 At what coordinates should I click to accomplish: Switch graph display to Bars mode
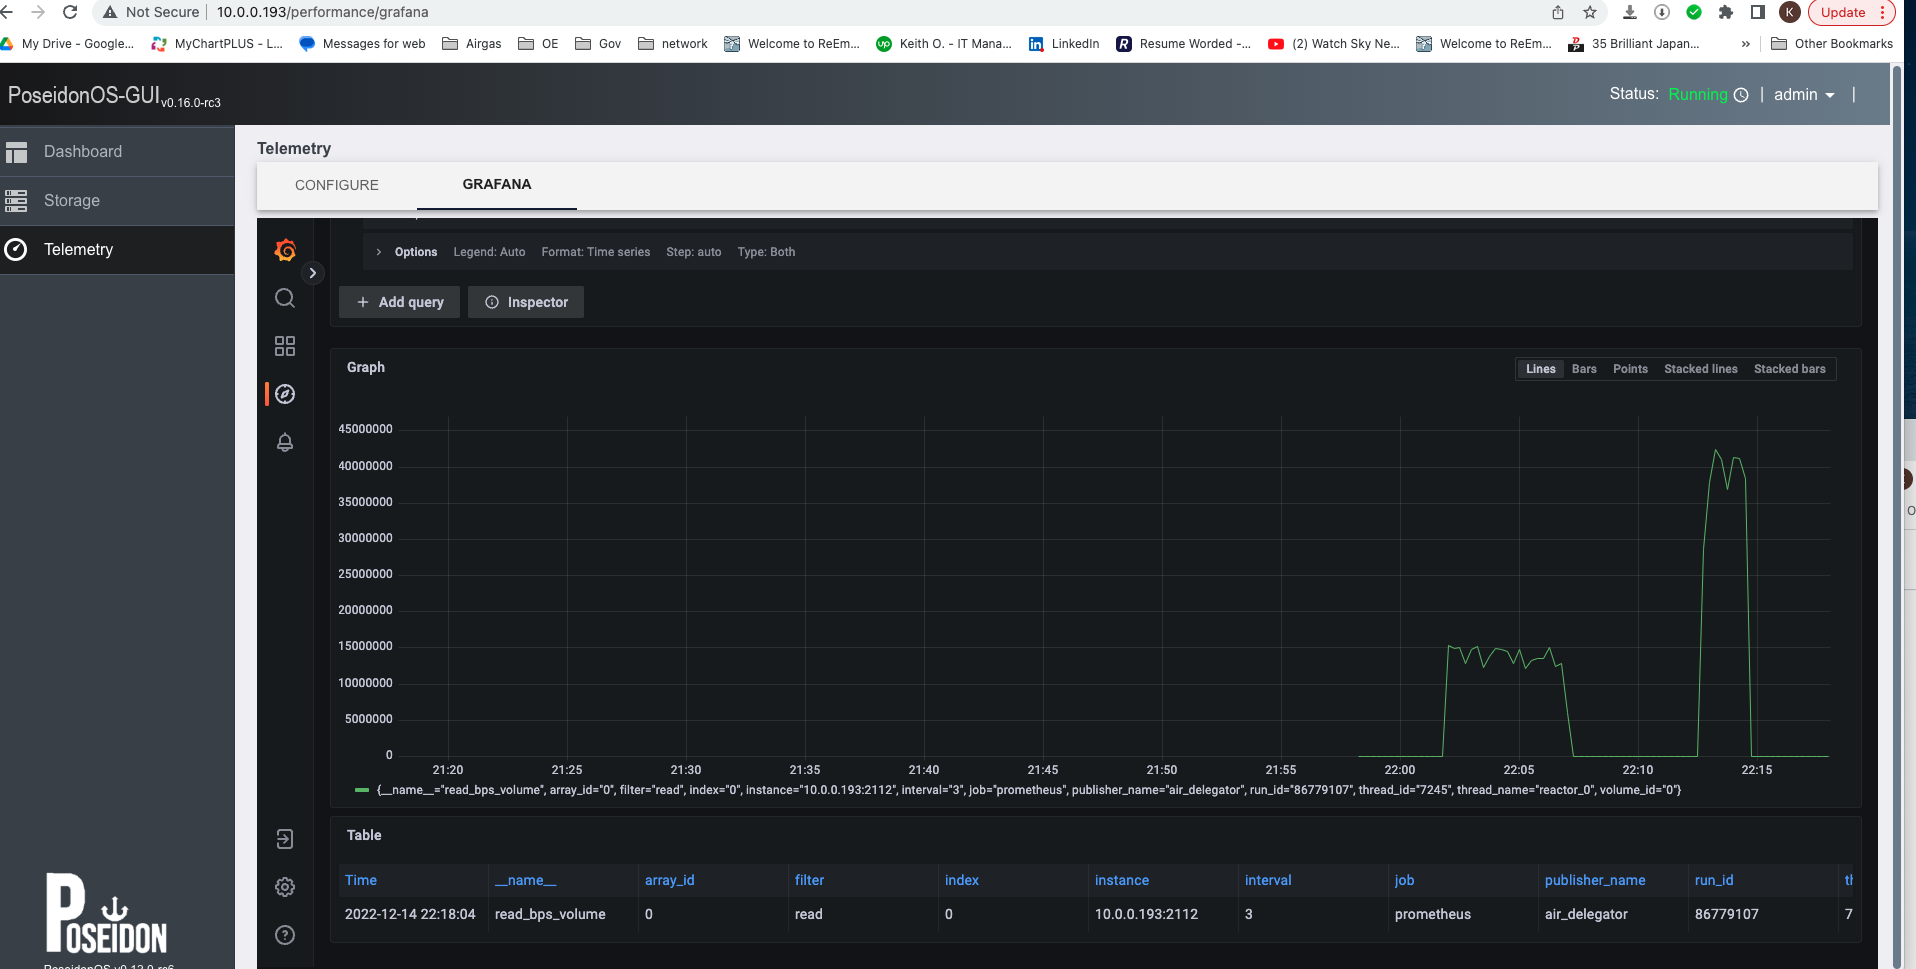[1583, 368]
